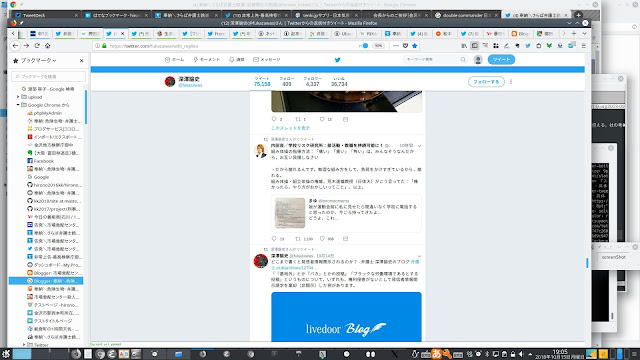Bookmark this page with the blue star icon
The width and height of the screenshot is (640, 360).
coord(415,46)
